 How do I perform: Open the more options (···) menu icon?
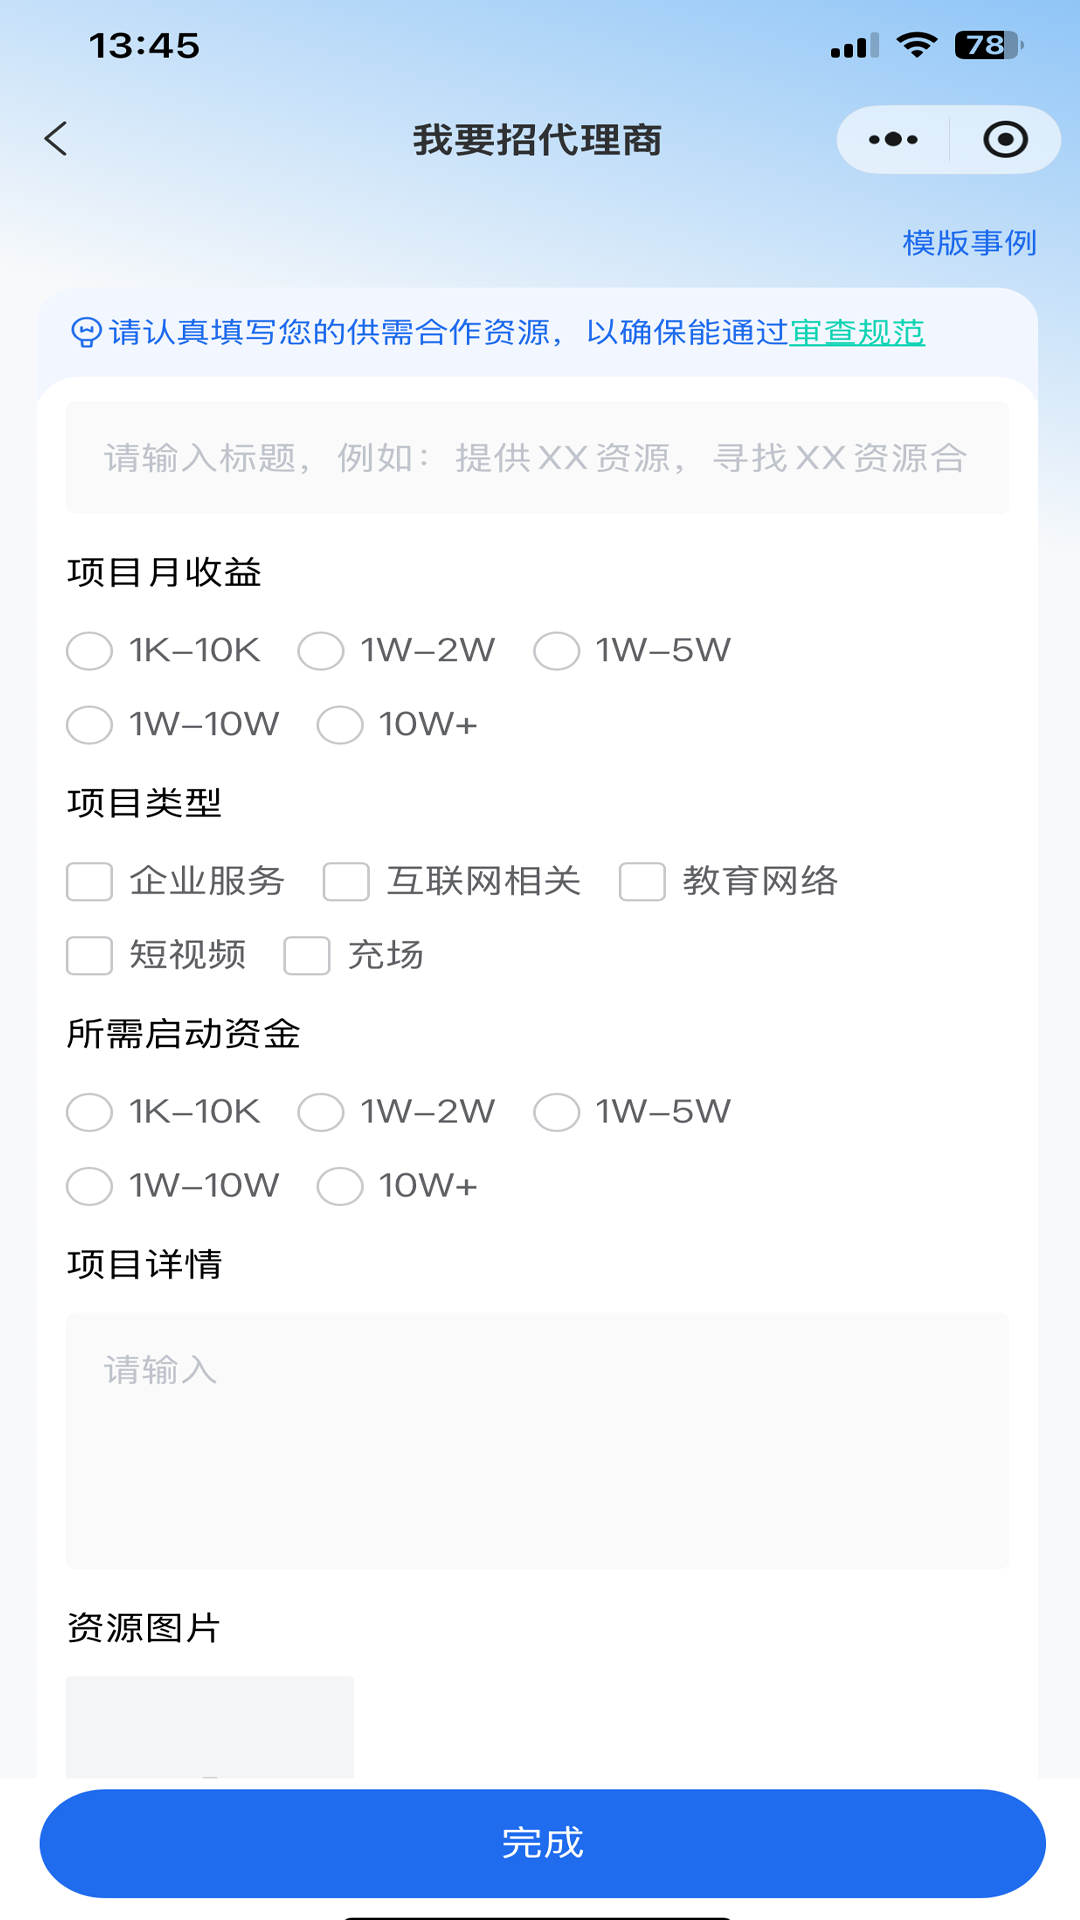pyautogui.click(x=891, y=139)
